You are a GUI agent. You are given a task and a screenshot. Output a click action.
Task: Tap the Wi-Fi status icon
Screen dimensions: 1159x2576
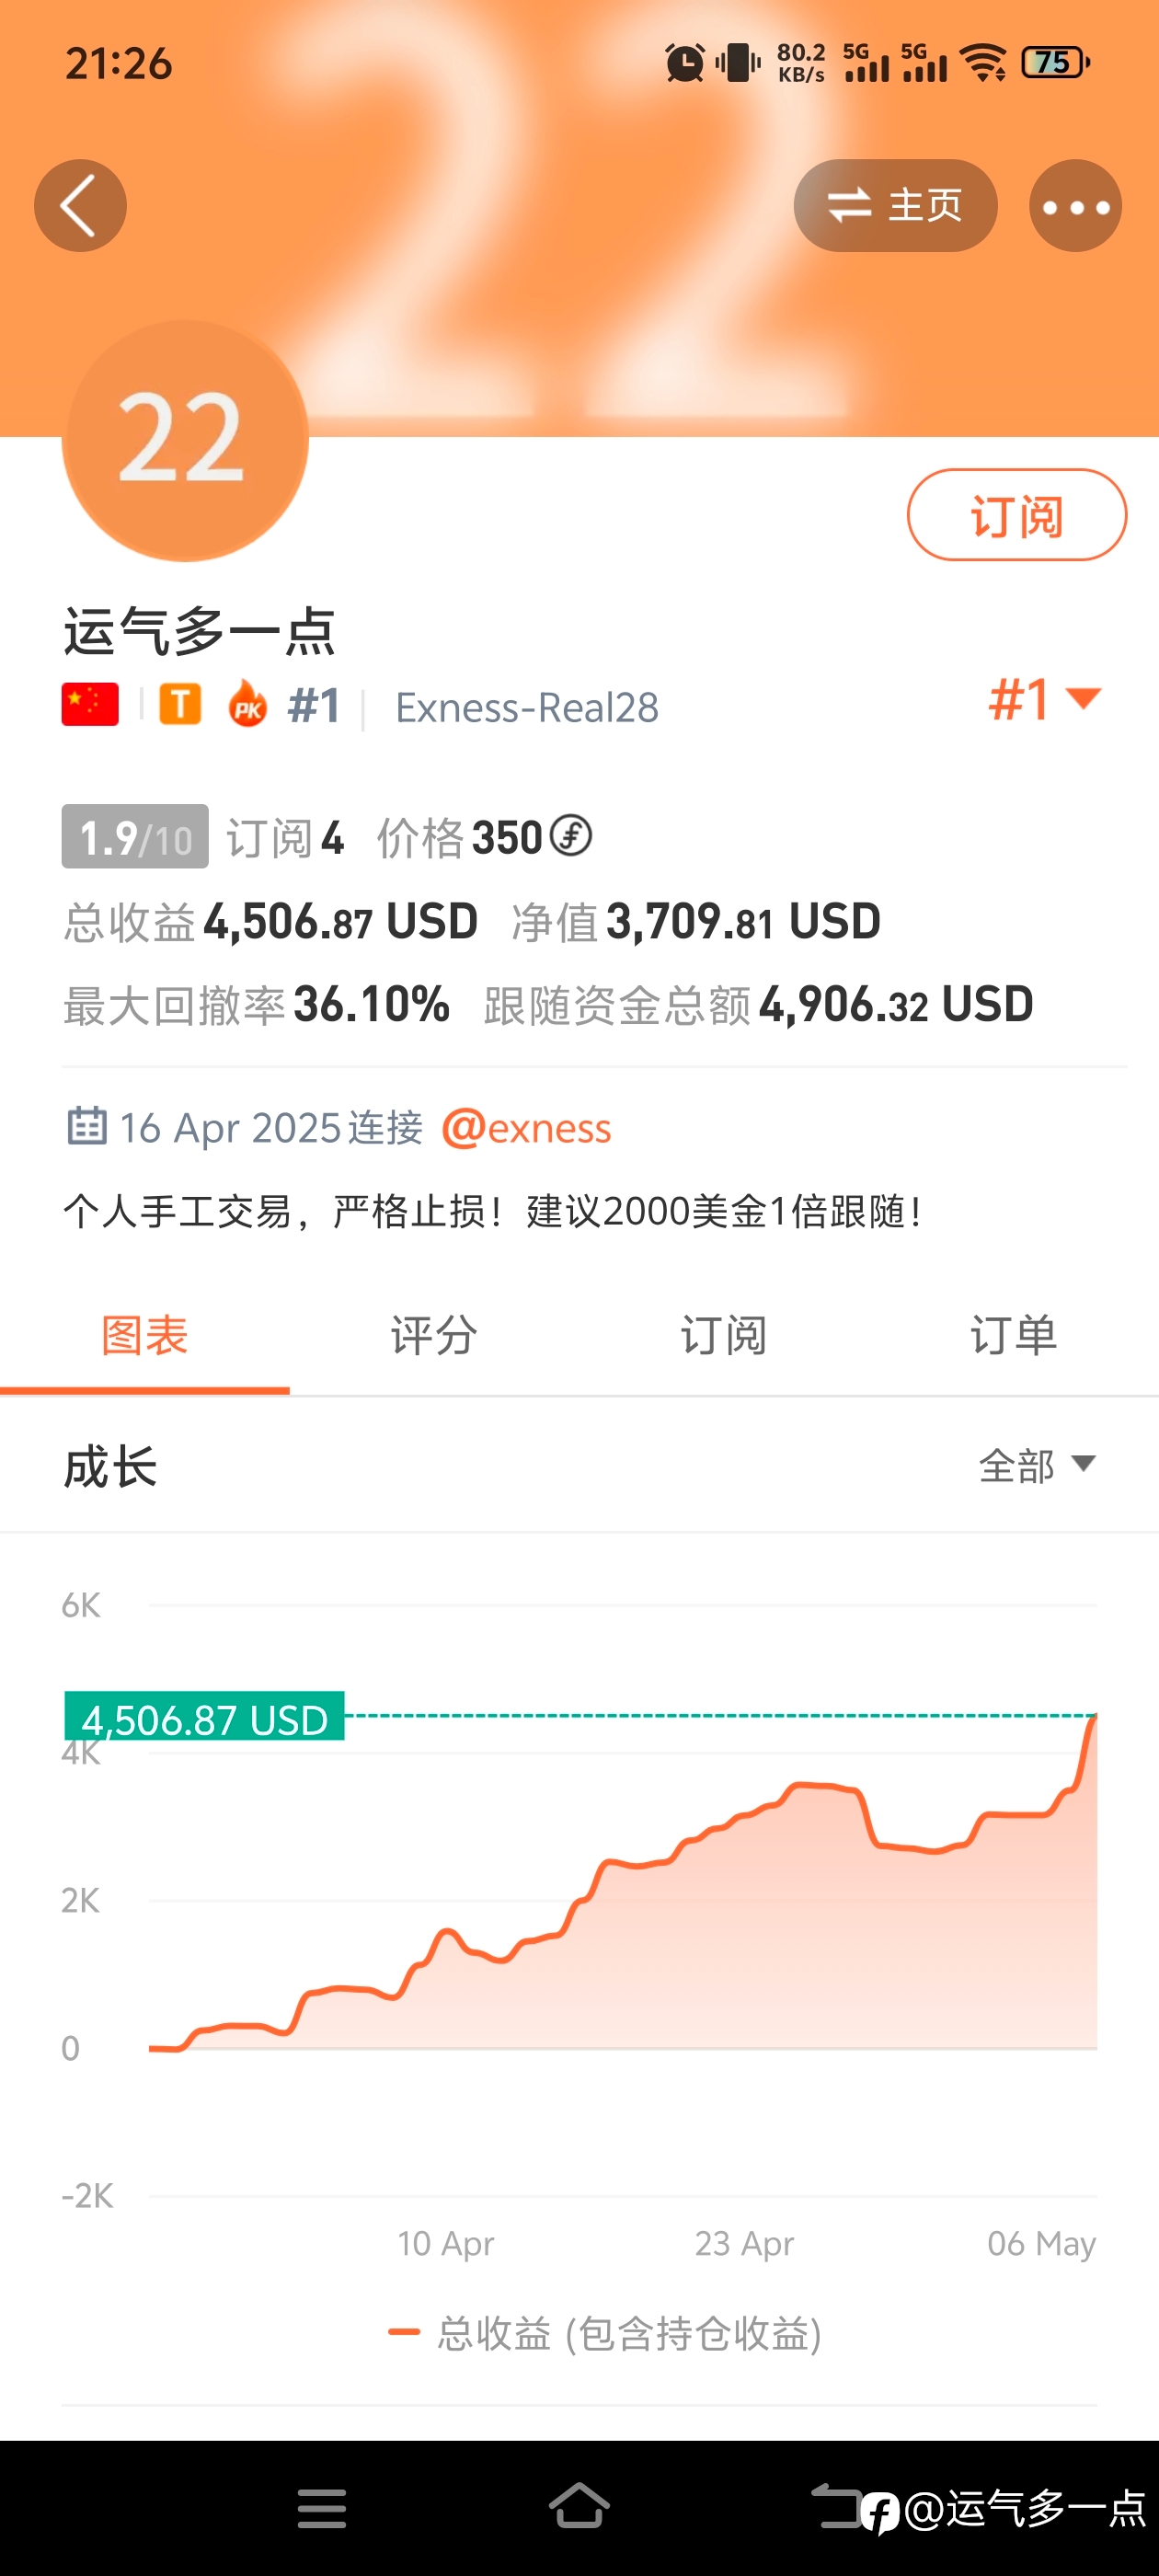pyautogui.click(x=984, y=62)
